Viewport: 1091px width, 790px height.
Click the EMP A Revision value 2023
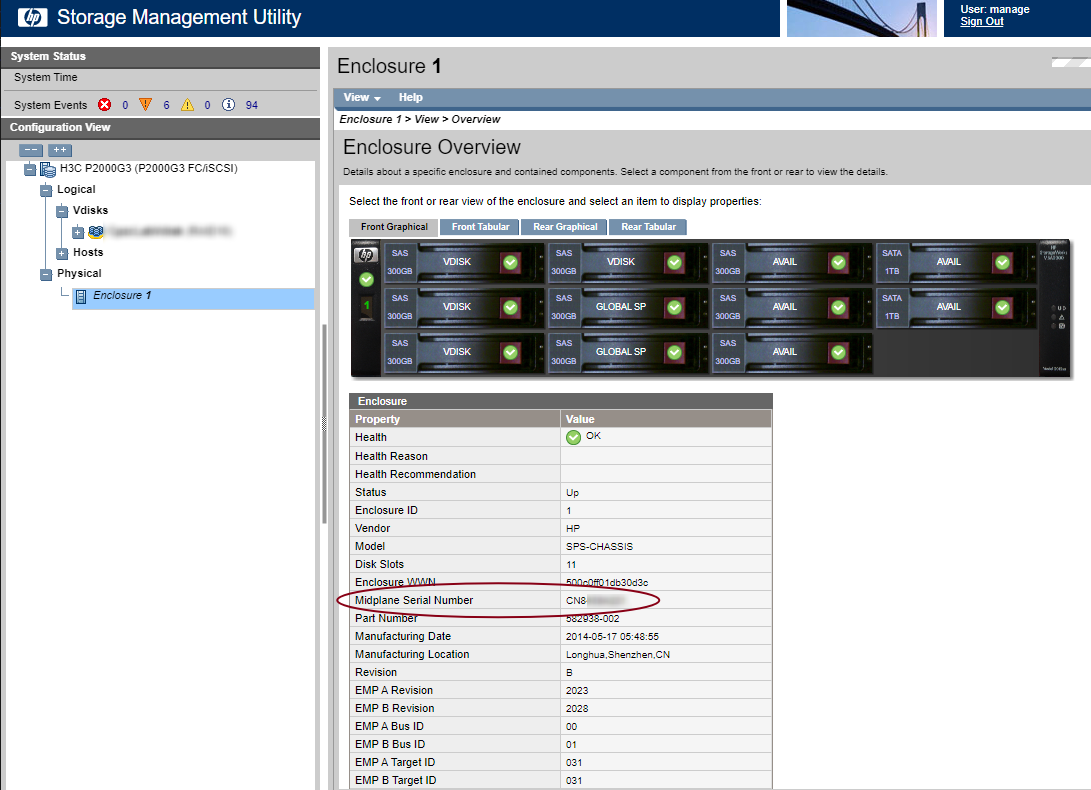point(577,691)
